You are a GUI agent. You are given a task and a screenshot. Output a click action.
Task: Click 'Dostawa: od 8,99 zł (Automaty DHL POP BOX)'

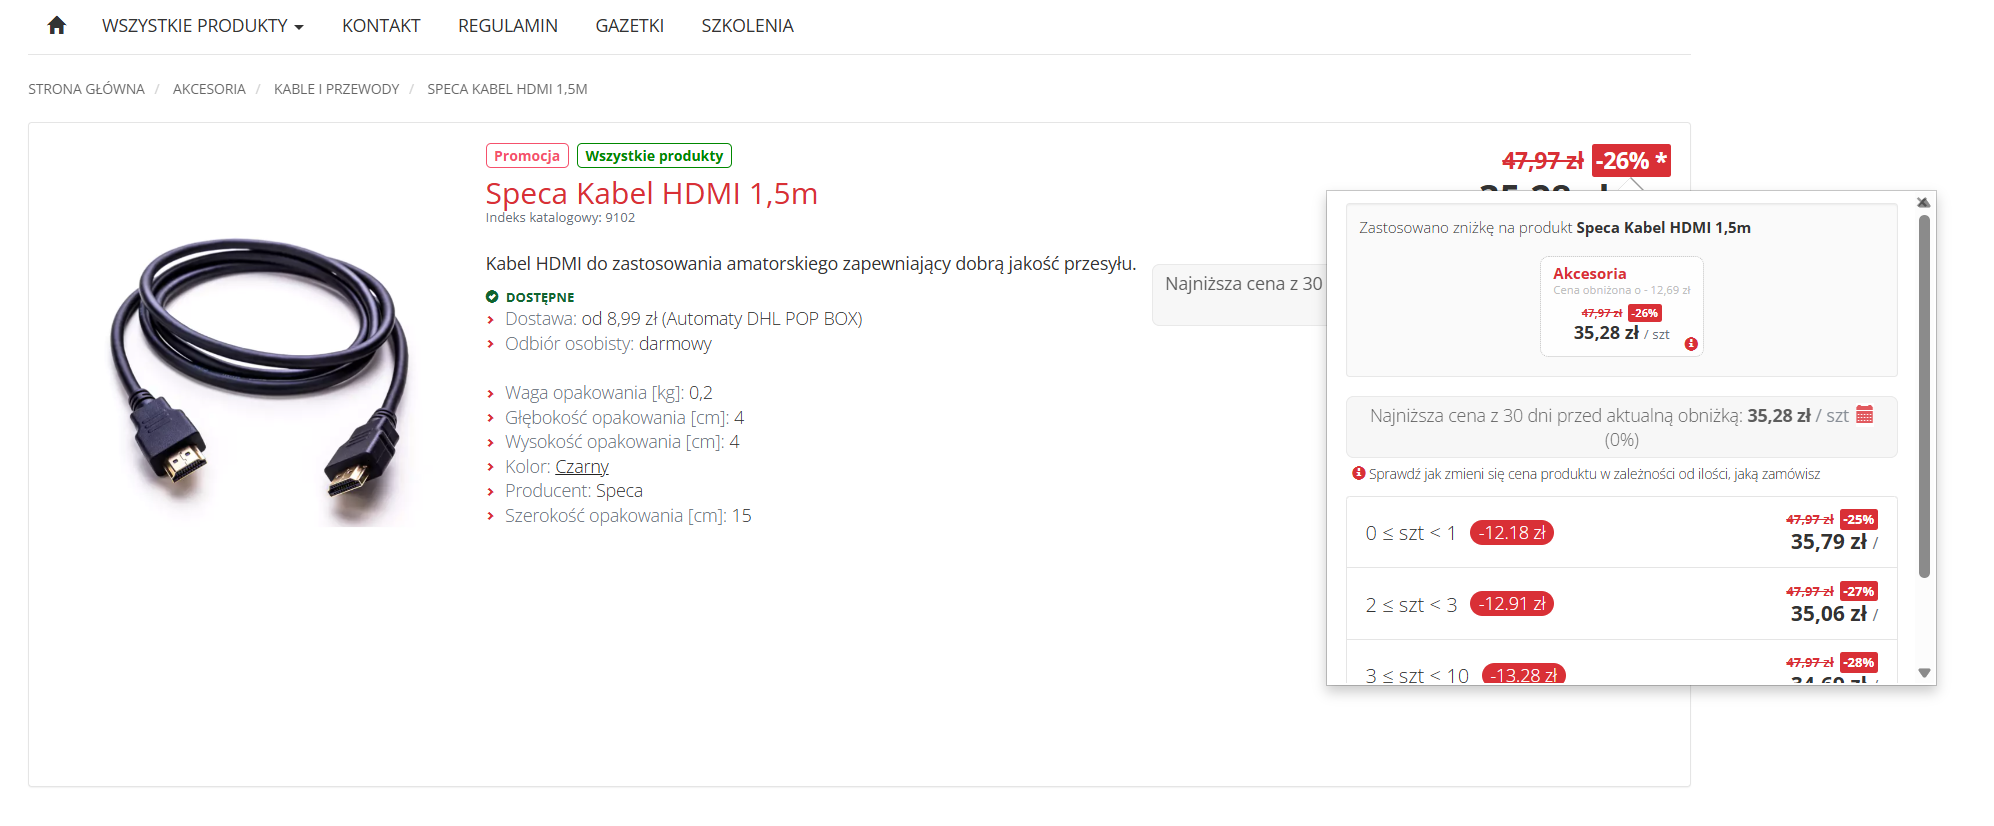[x=683, y=319]
